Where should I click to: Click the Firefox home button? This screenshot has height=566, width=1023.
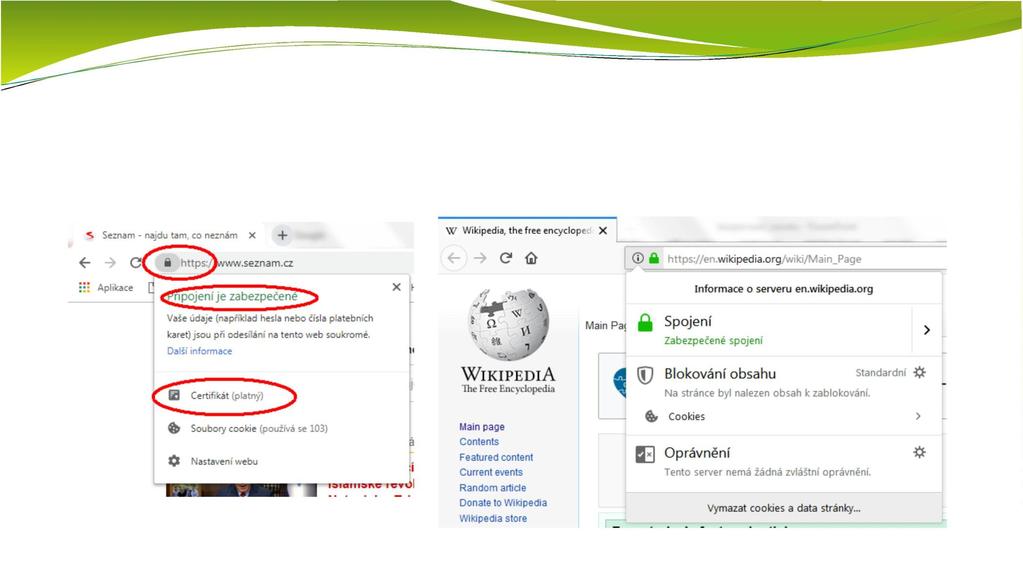tap(531, 258)
